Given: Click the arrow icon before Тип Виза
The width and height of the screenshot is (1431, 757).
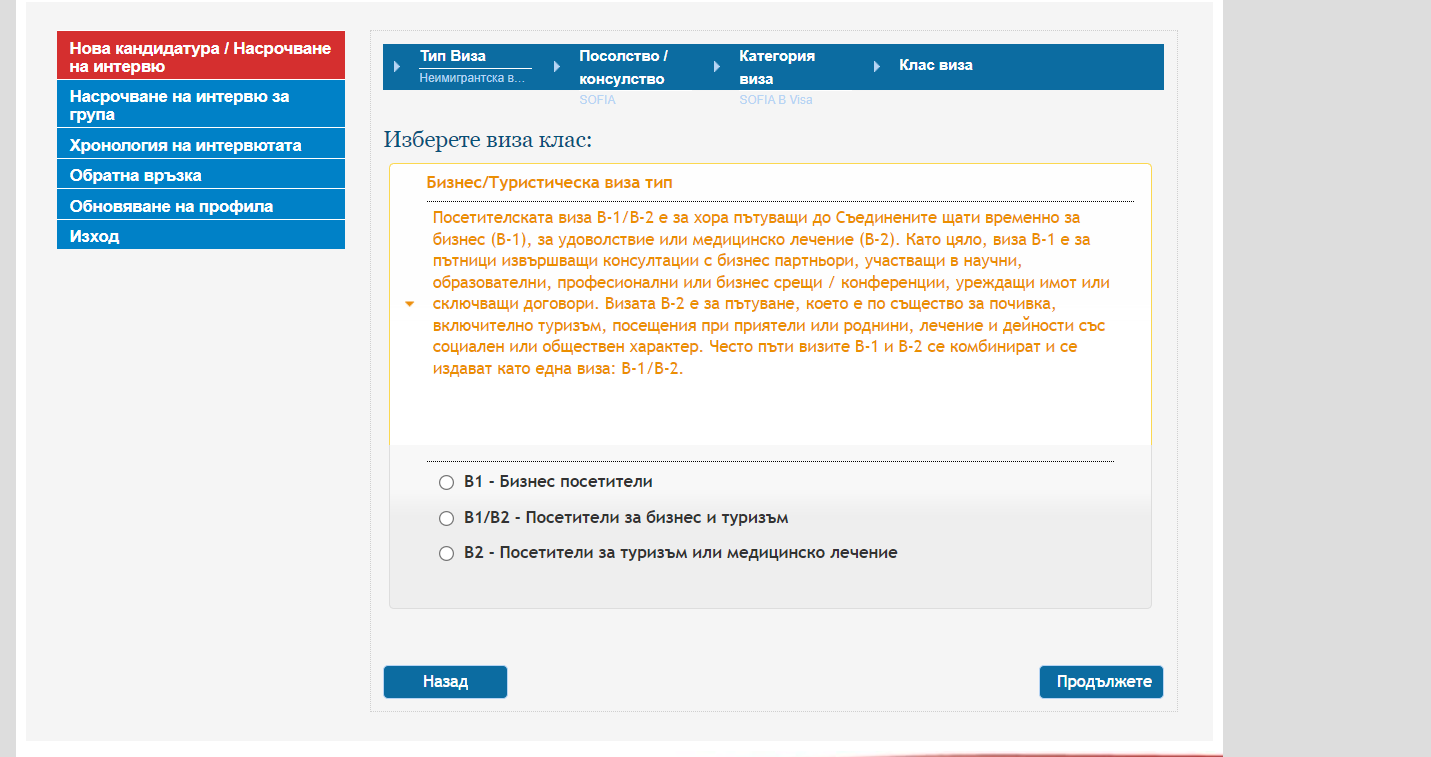Looking at the screenshot, I should click(x=397, y=67).
